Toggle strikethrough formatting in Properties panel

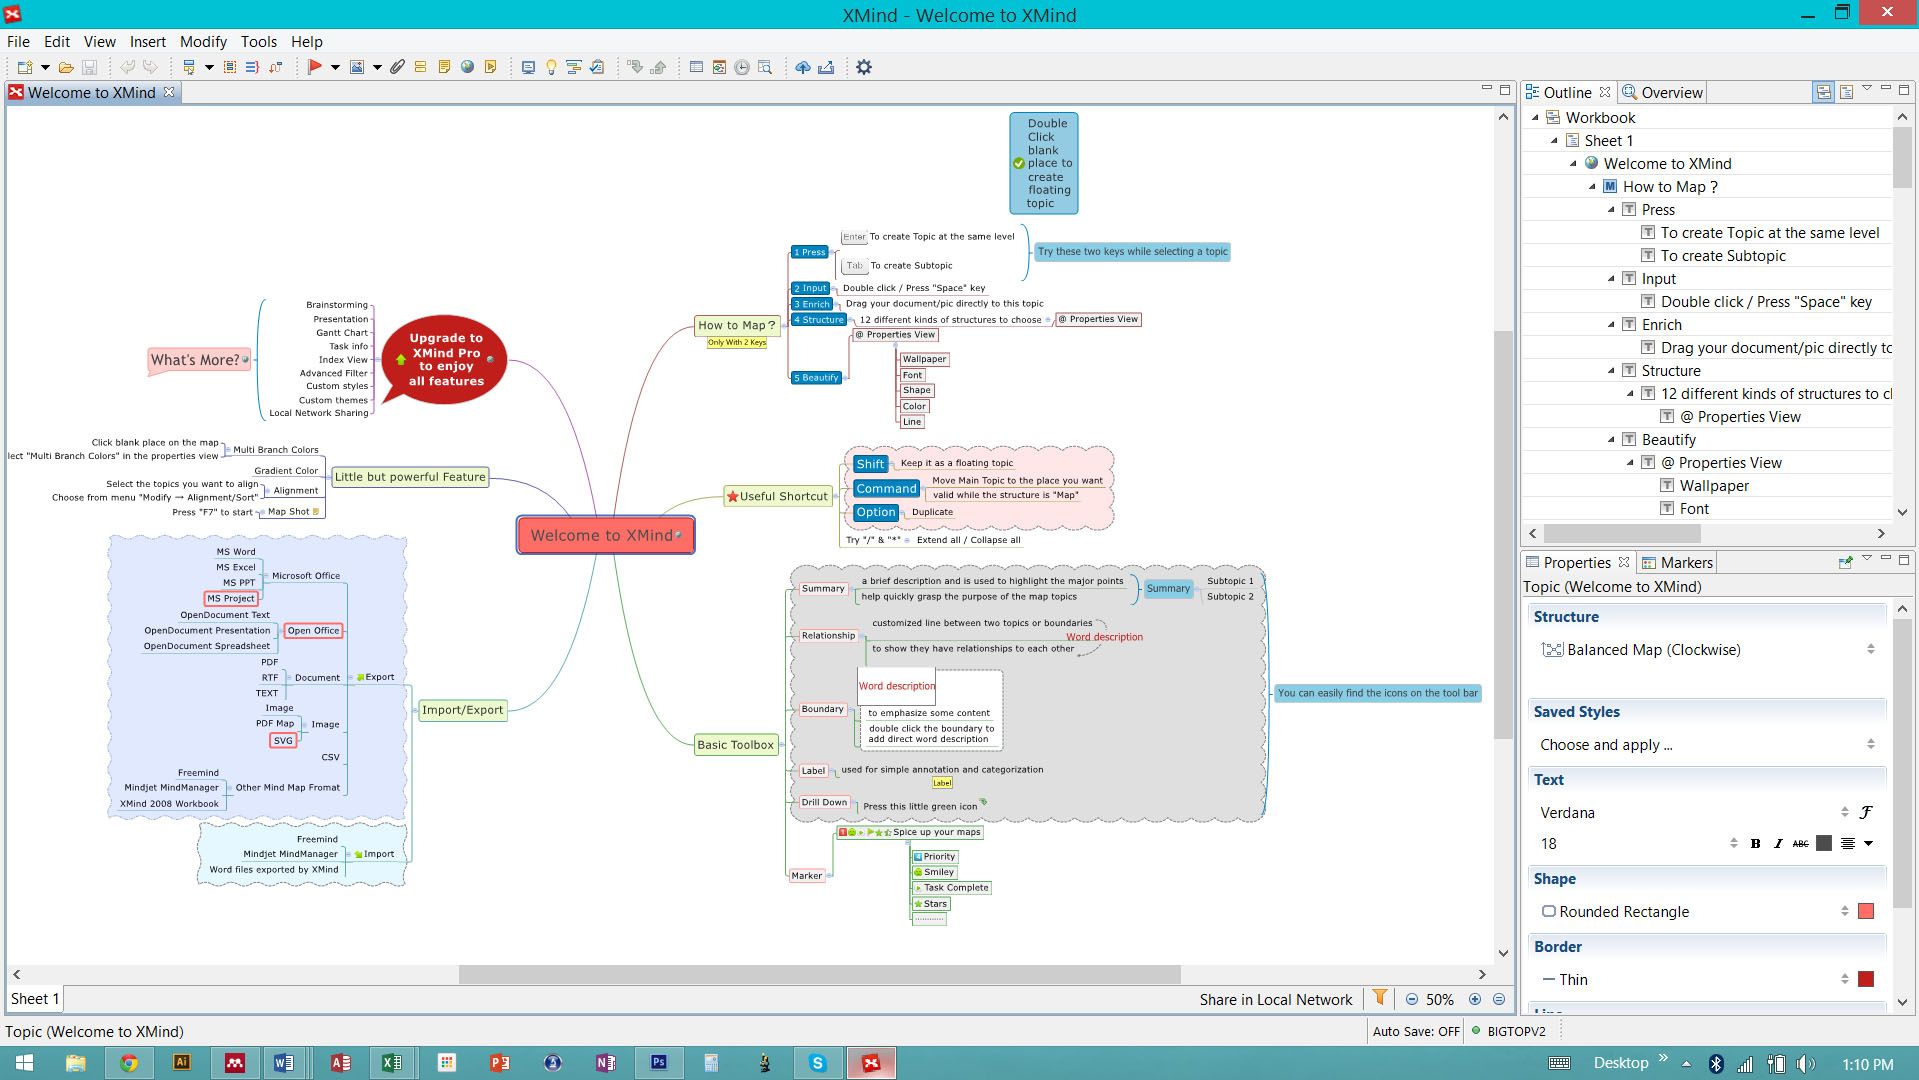(1800, 843)
